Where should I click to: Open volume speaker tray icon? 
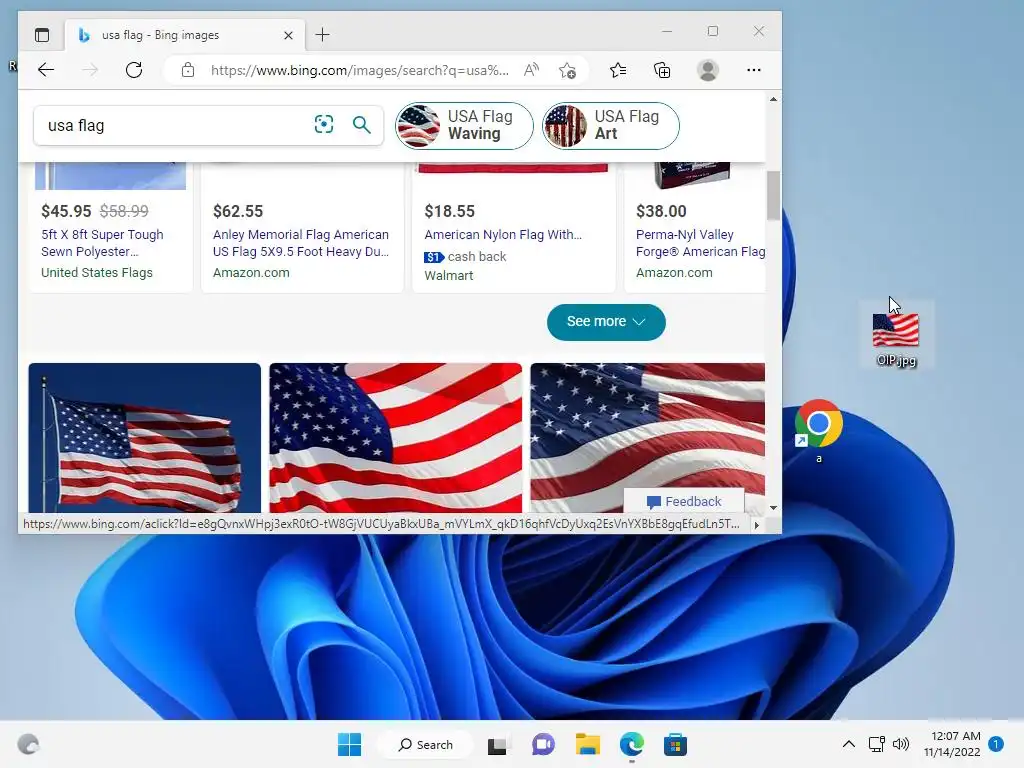(901, 744)
